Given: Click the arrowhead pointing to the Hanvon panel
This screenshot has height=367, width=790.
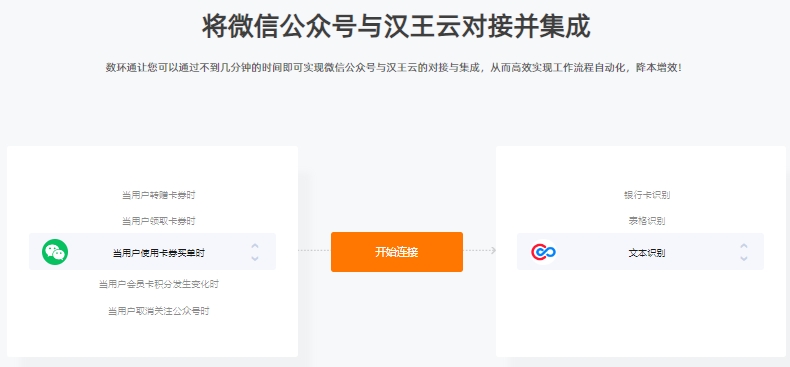Looking at the screenshot, I should coord(493,251).
